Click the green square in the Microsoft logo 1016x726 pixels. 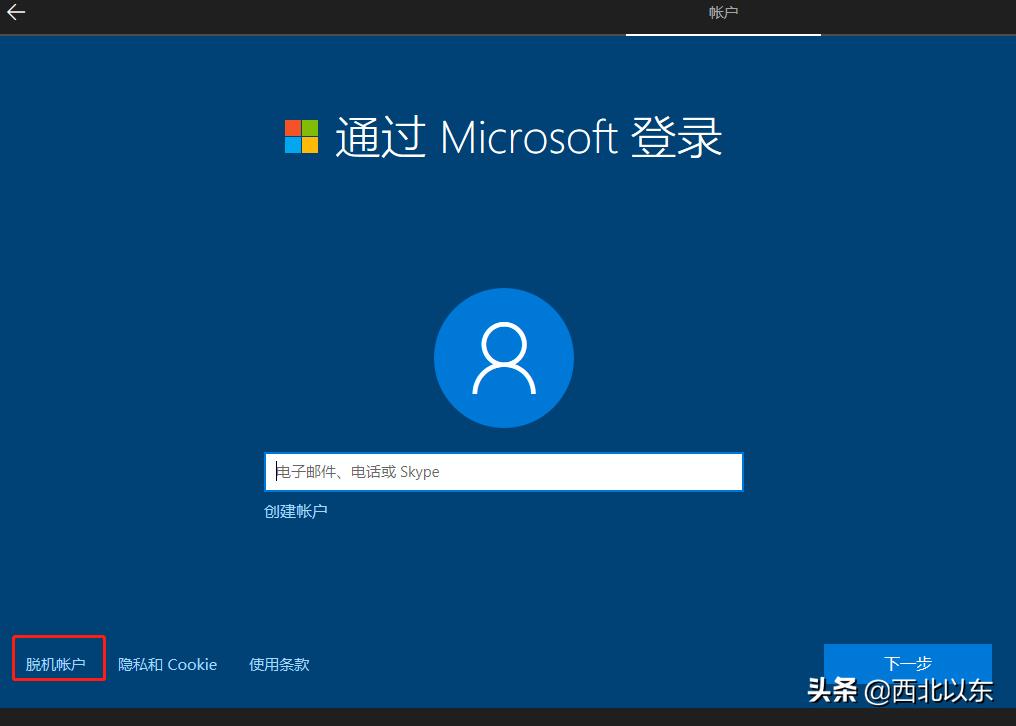311,125
